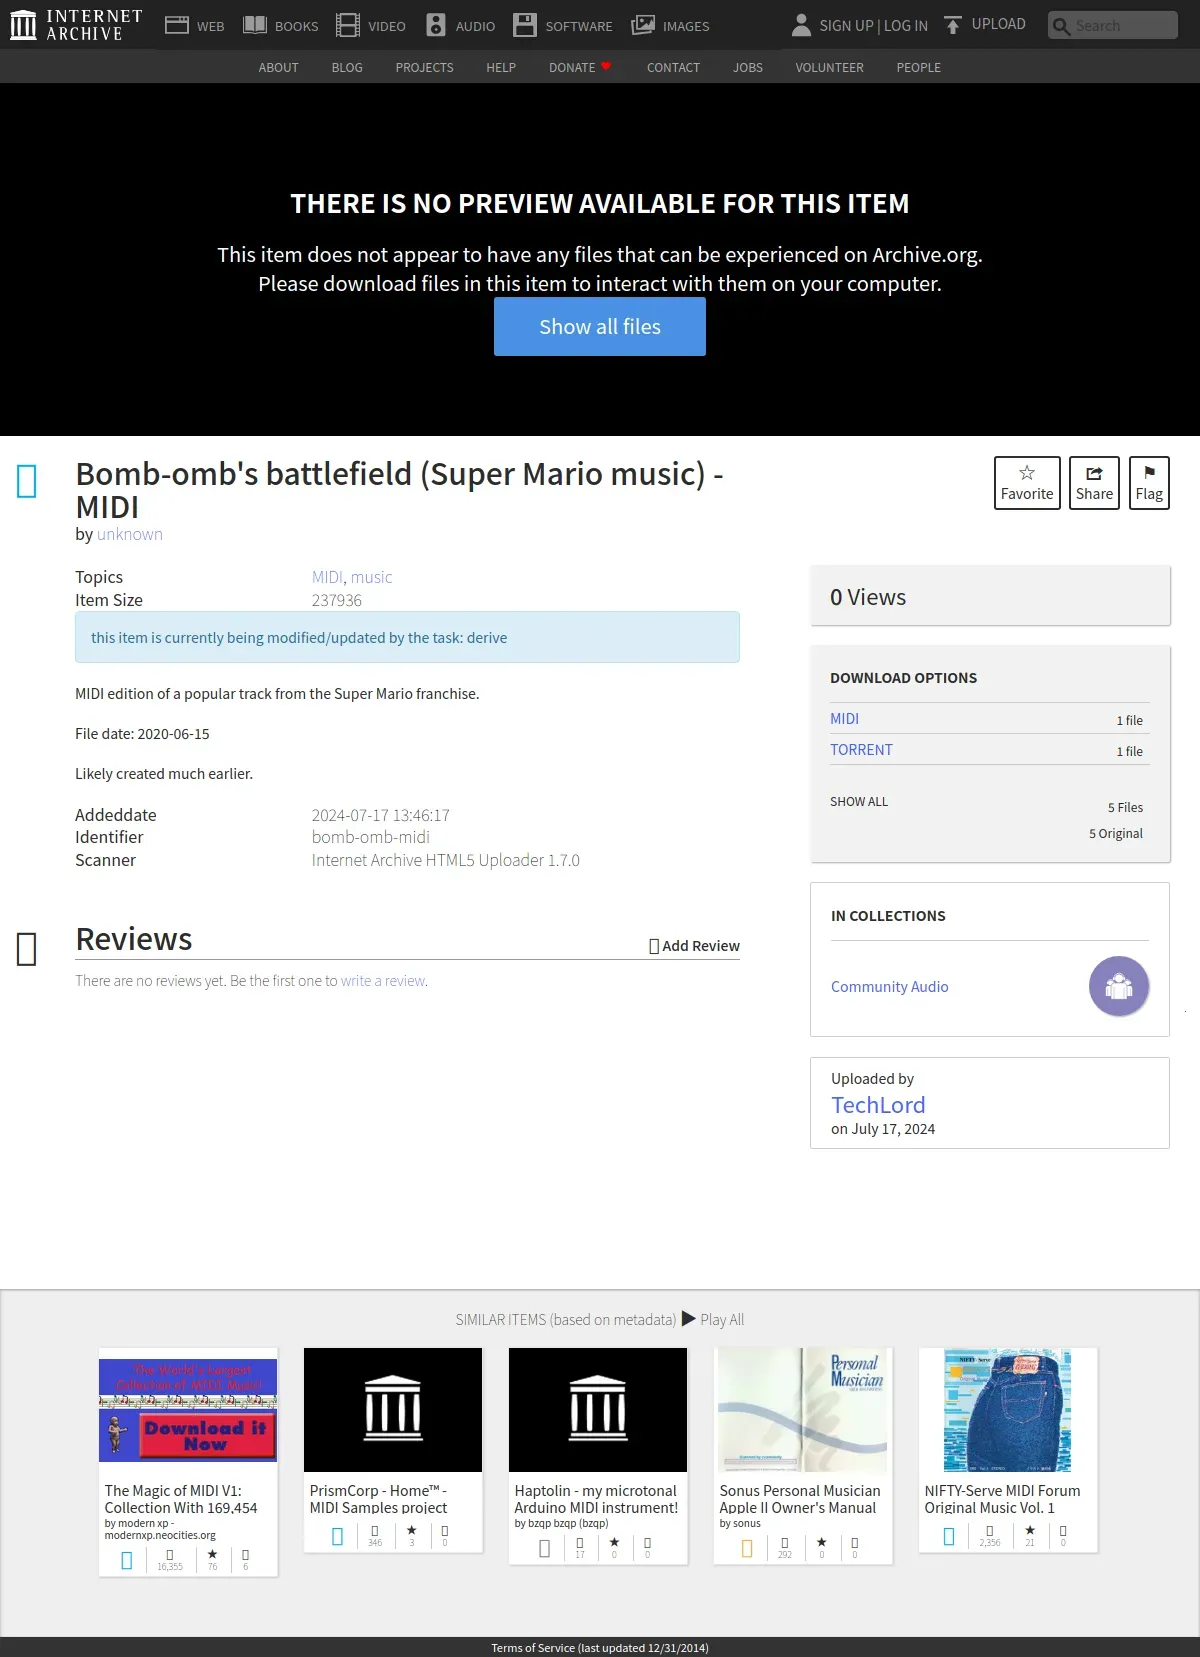The image size is (1200, 1657).
Task: Open uploader TechLord's profile
Action: 878,1104
